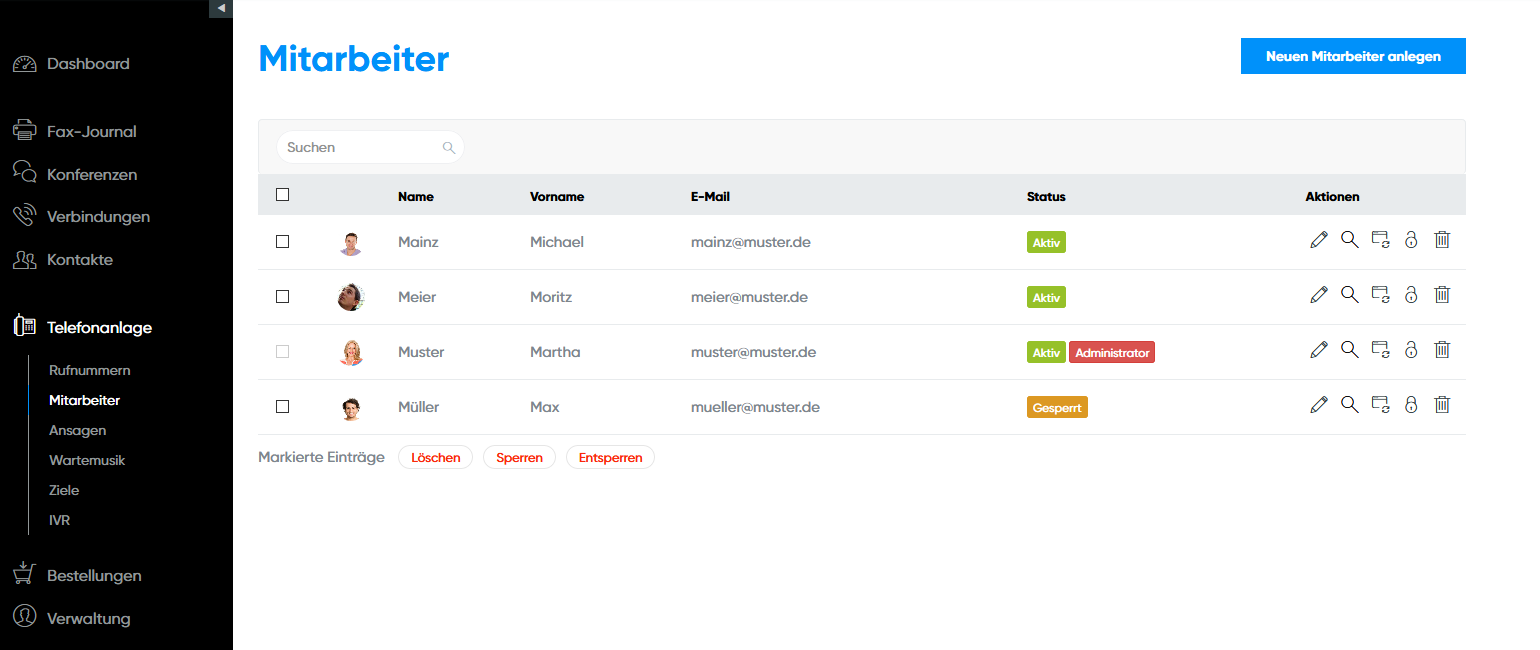Click the padlock icon for Max Müller
This screenshot has height=650, width=1540.
click(x=1411, y=405)
